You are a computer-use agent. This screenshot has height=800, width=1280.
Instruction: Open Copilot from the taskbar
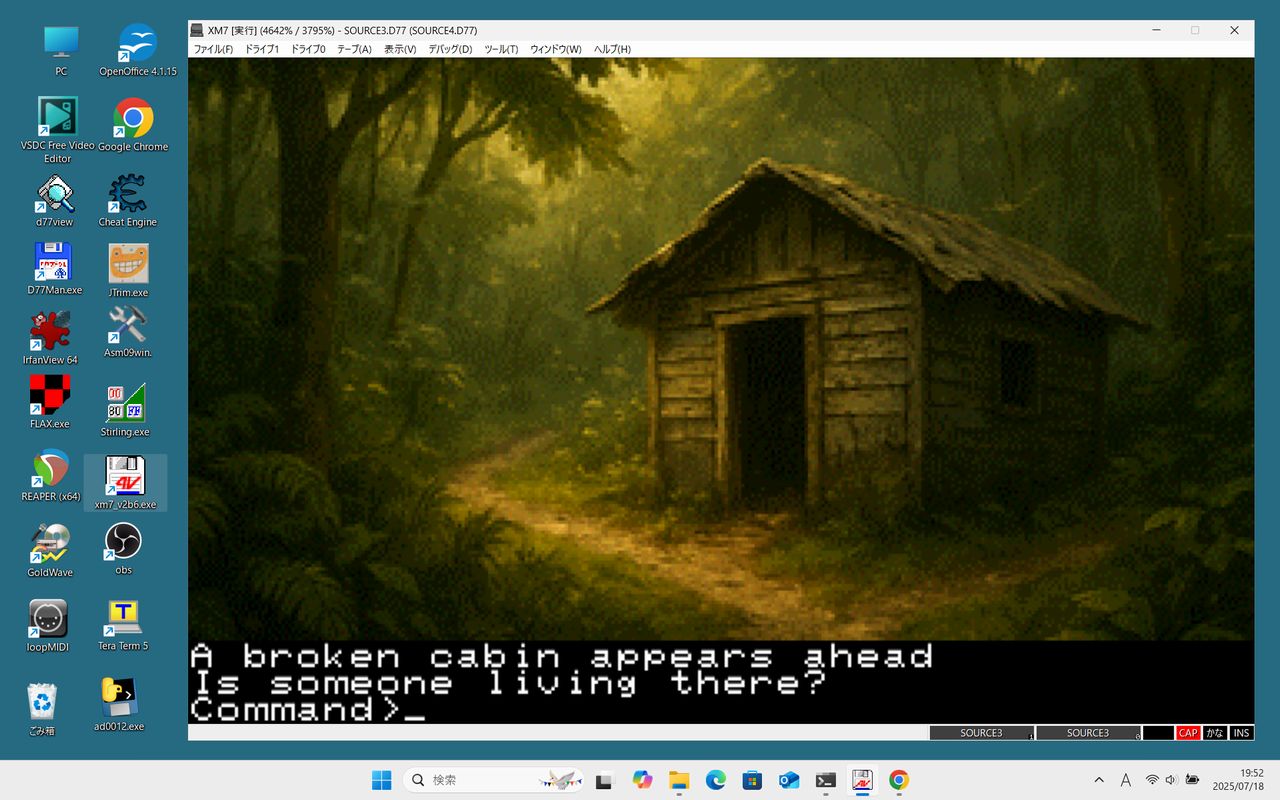642,780
